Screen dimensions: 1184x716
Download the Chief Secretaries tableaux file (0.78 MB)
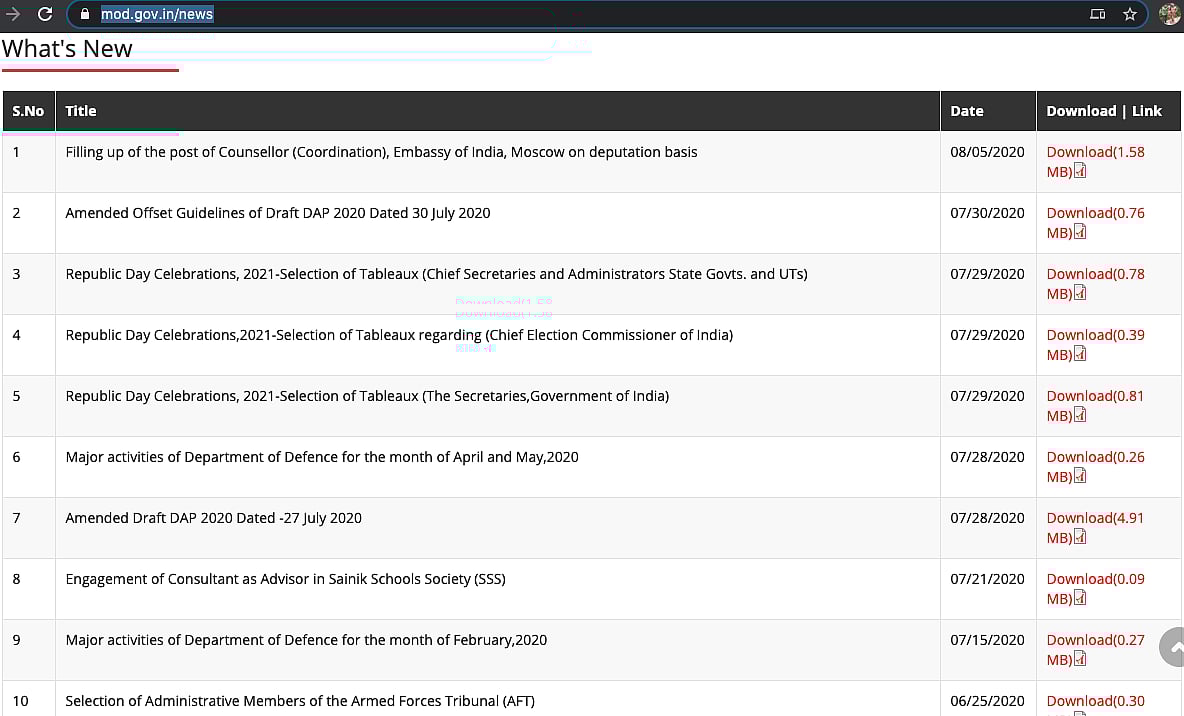[x=1094, y=274]
